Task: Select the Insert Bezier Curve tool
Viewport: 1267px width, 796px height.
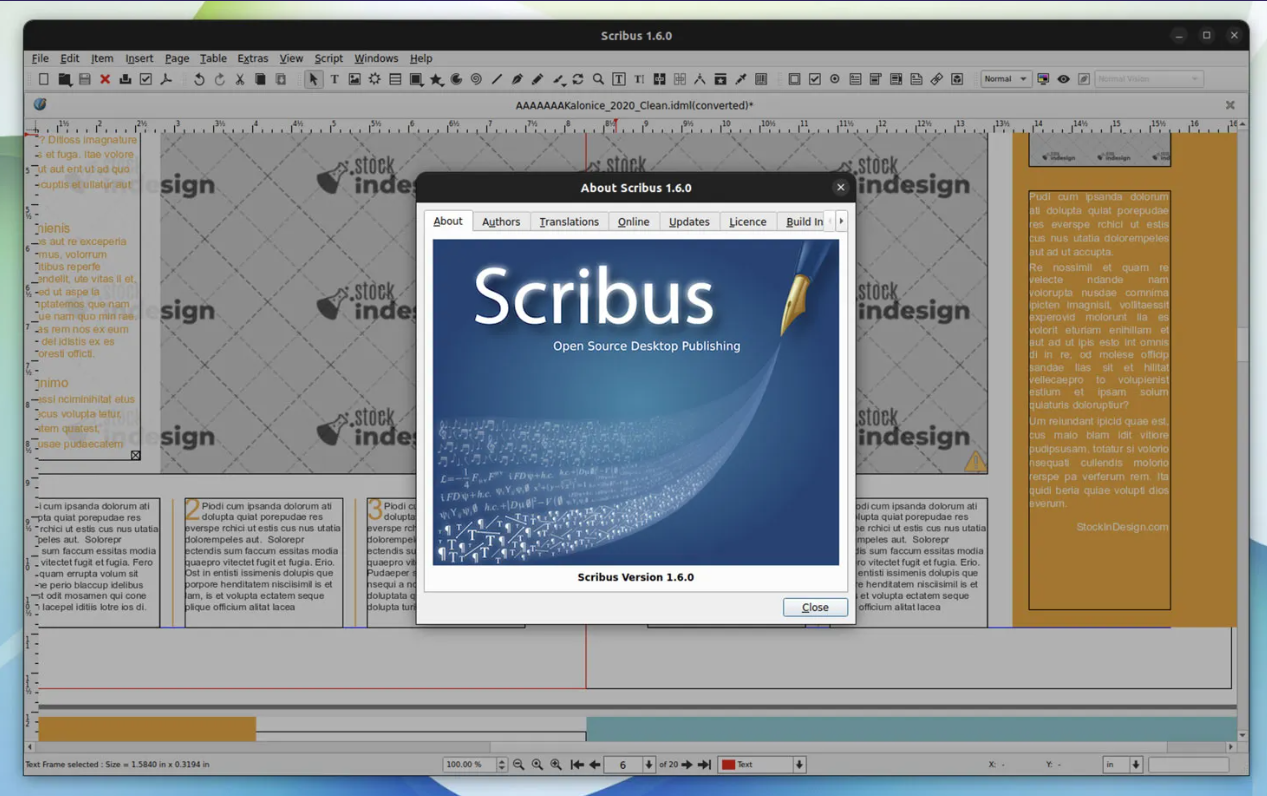Action: [x=518, y=79]
